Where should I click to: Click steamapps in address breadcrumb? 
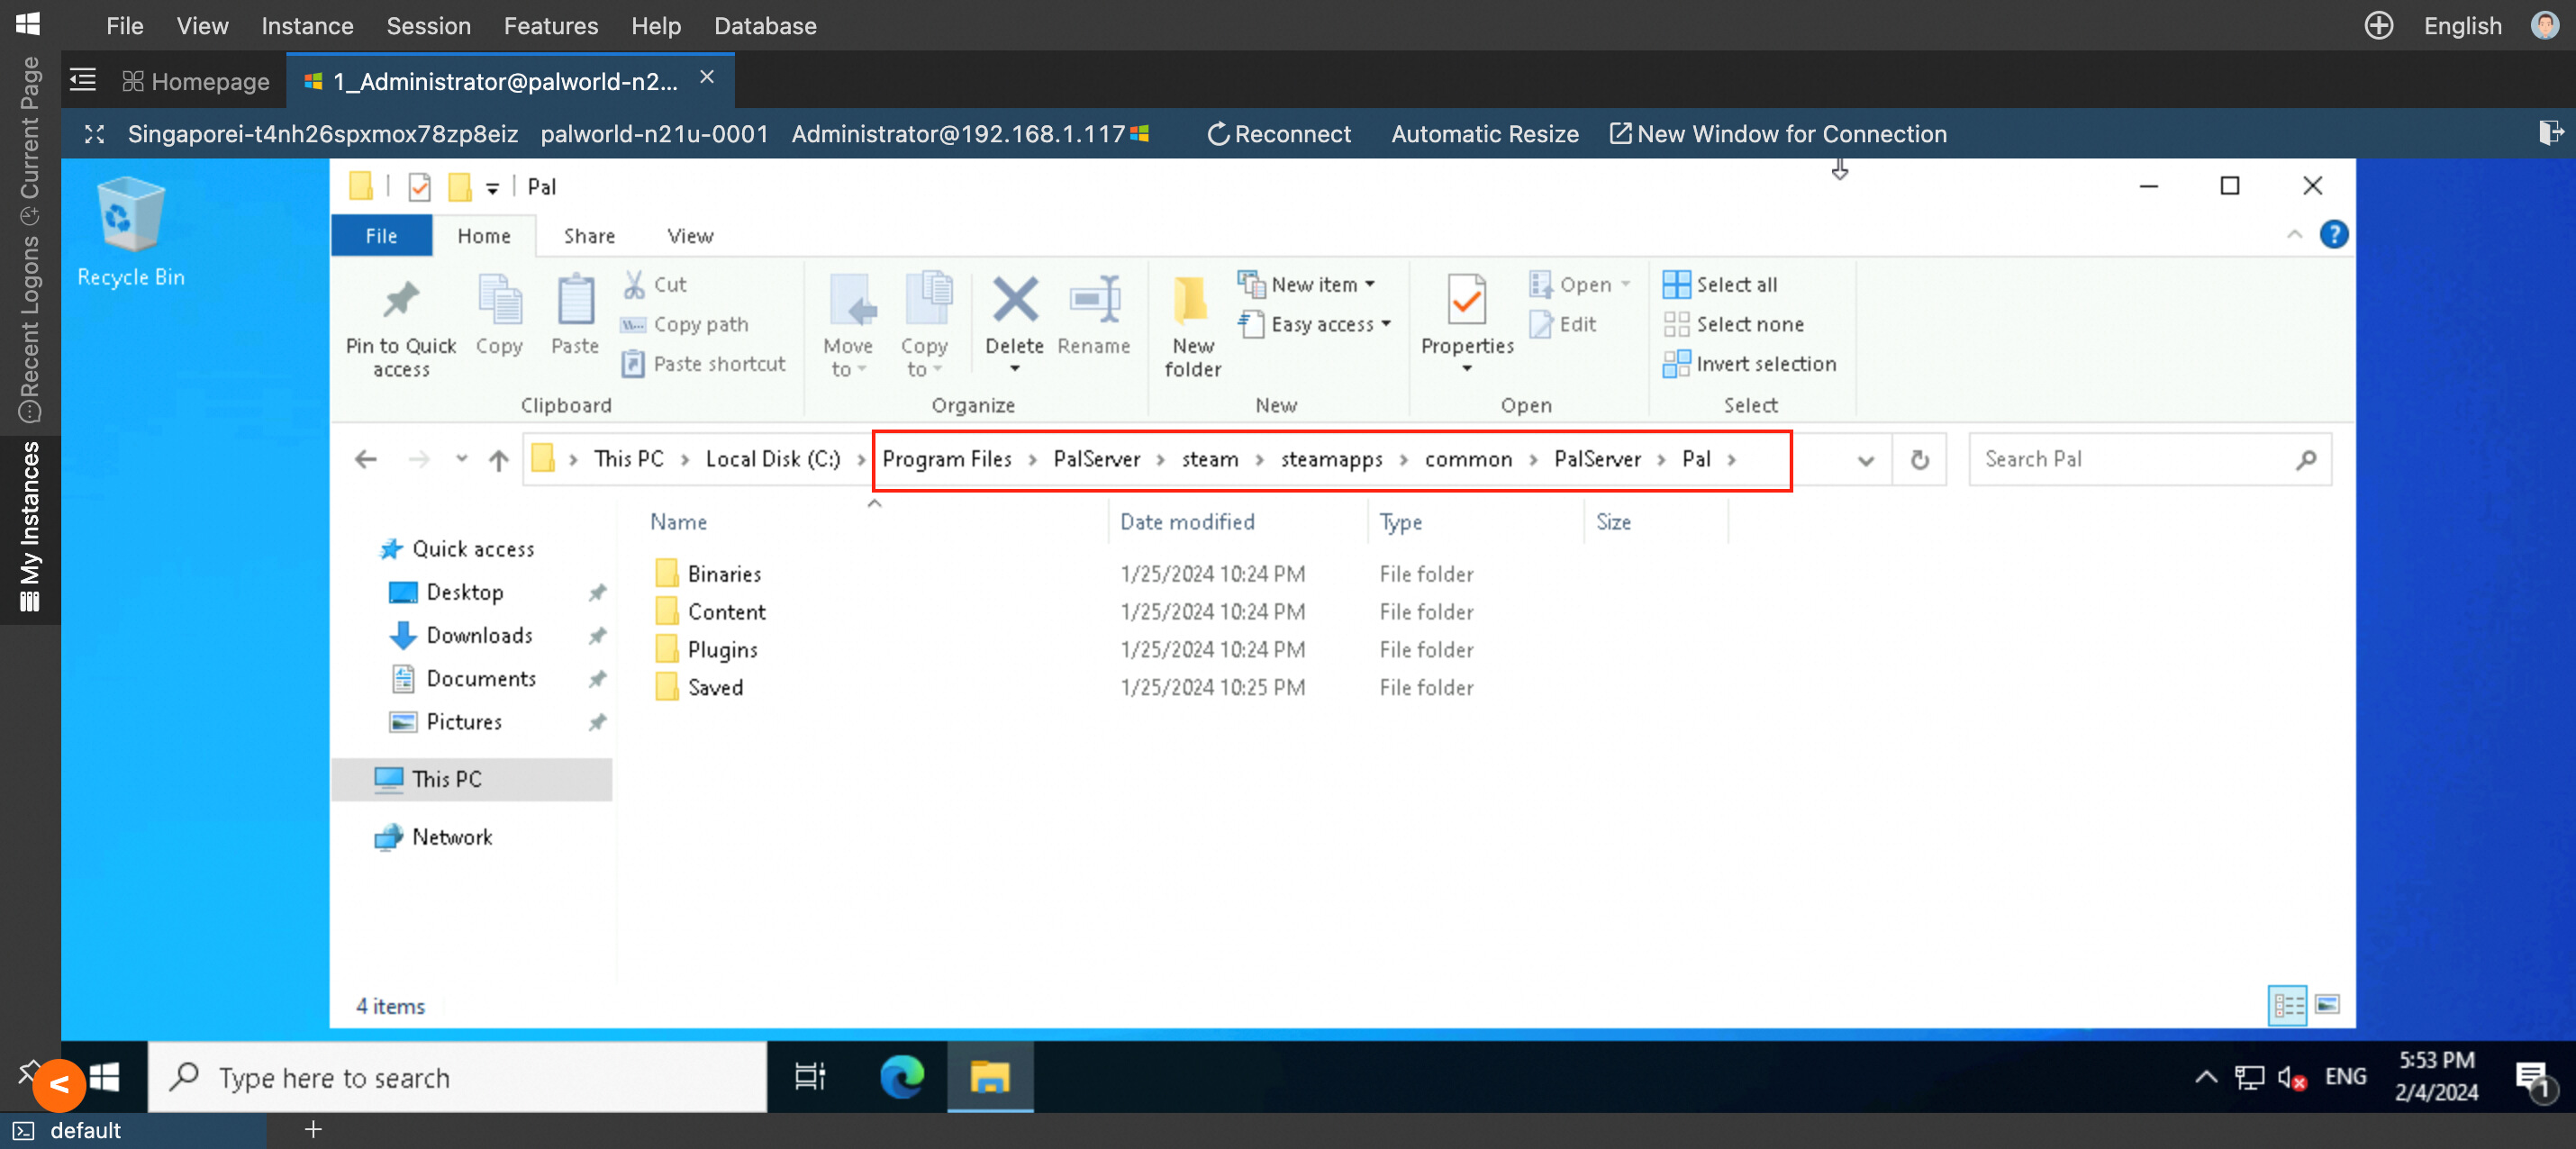1331,459
